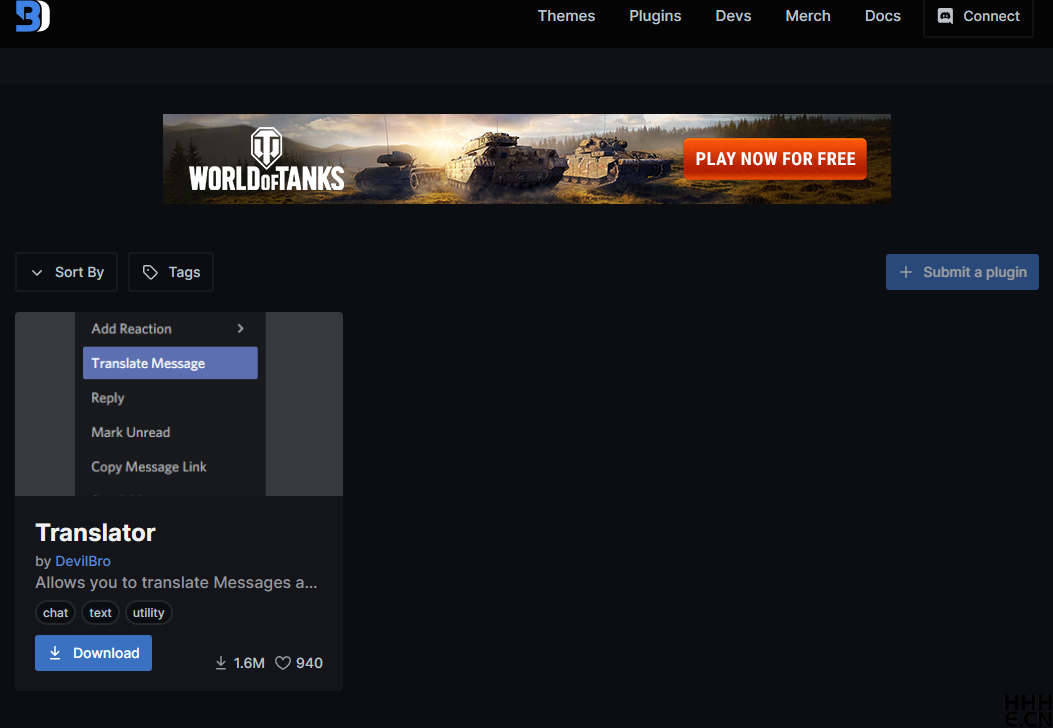Open the Tags filter

pyautogui.click(x=171, y=272)
